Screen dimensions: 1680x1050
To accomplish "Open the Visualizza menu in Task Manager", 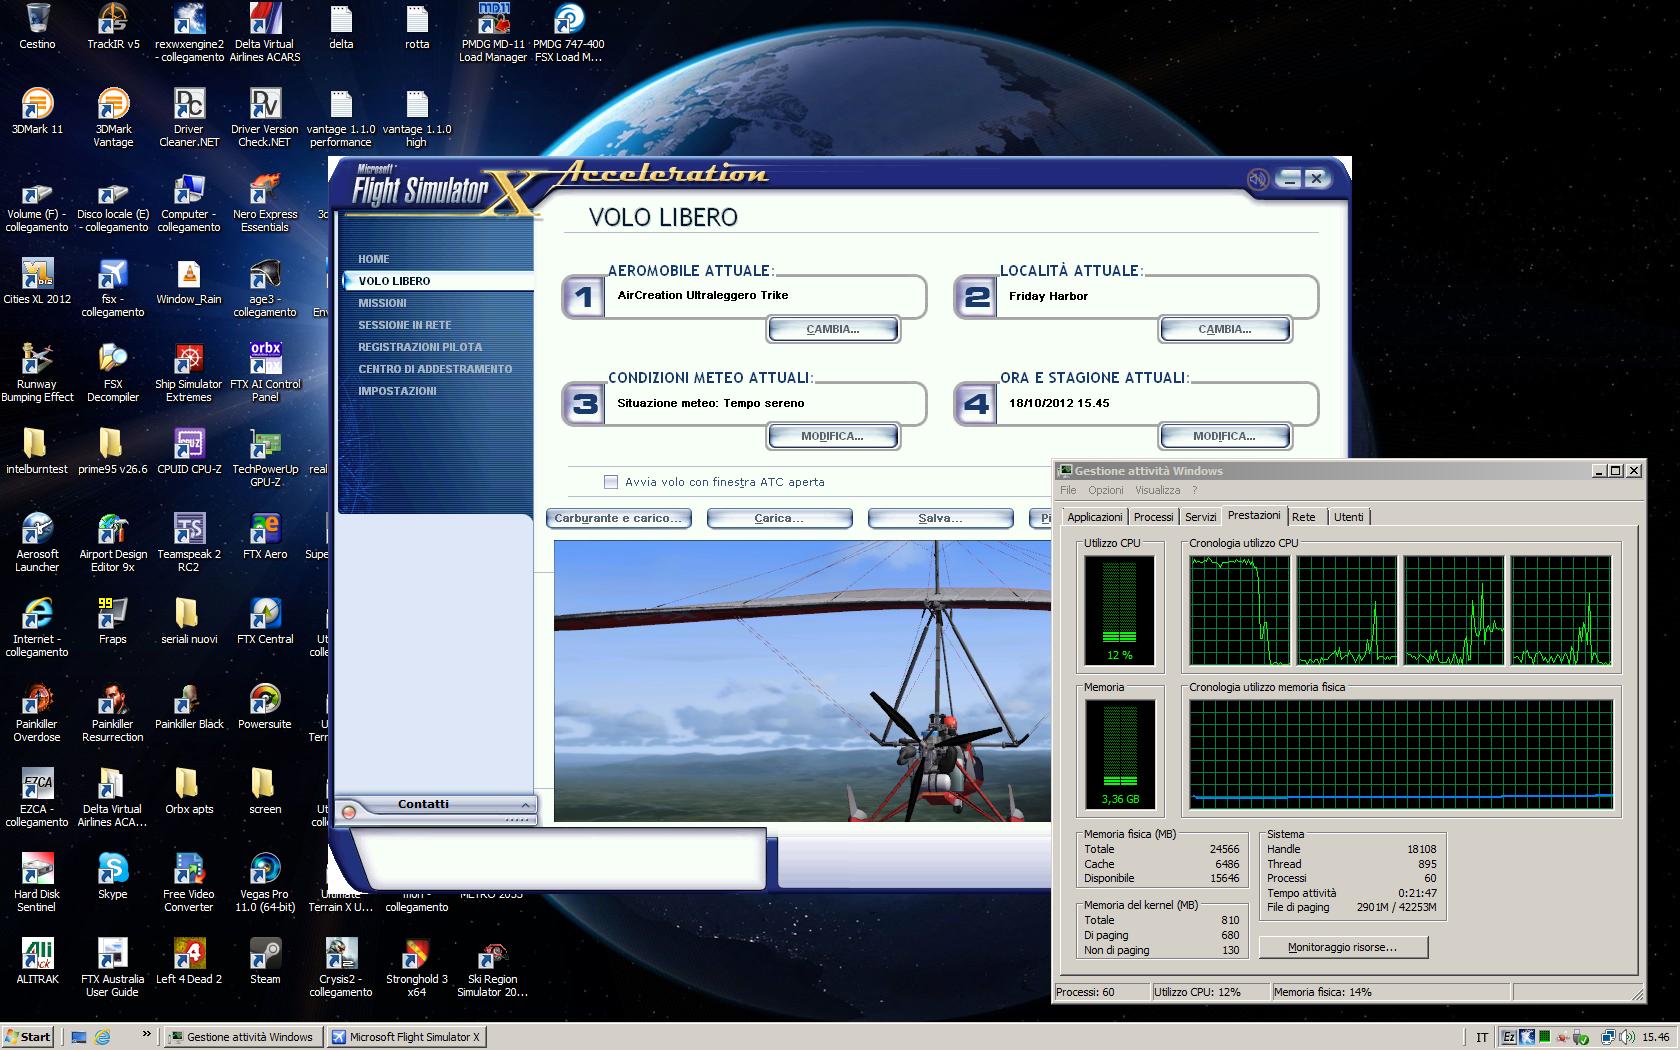I will [1158, 490].
